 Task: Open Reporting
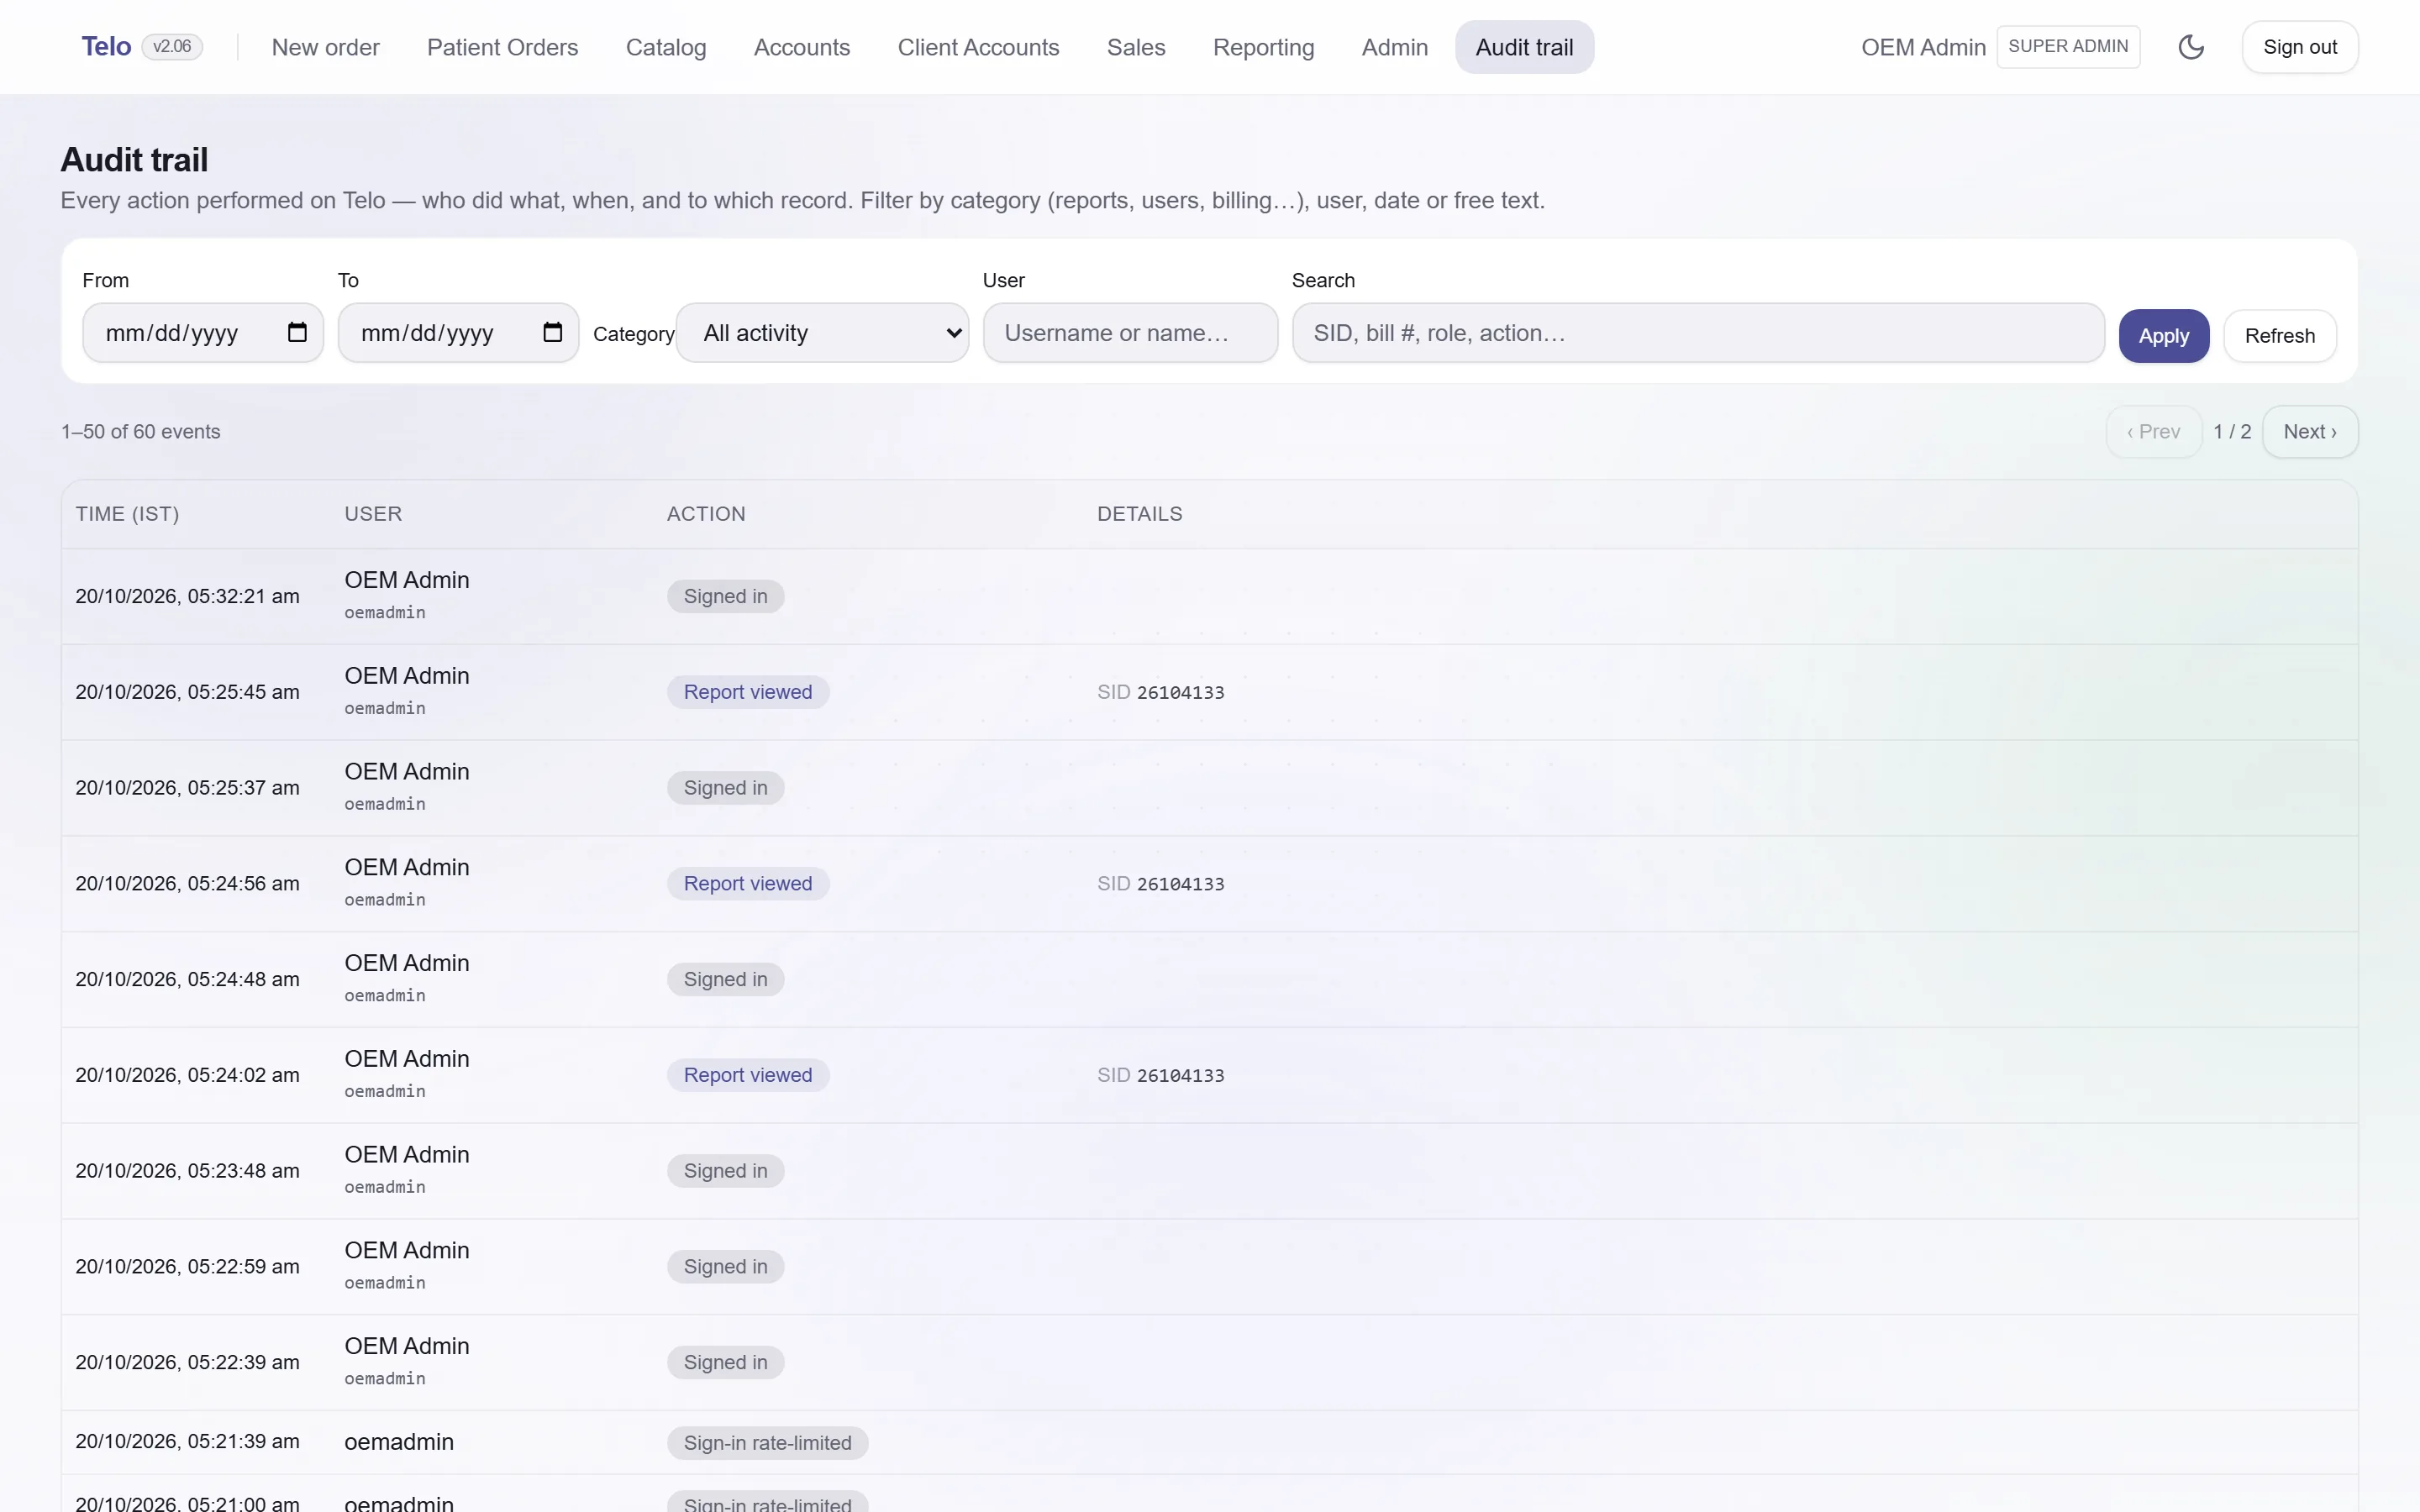(x=1263, y=47)
